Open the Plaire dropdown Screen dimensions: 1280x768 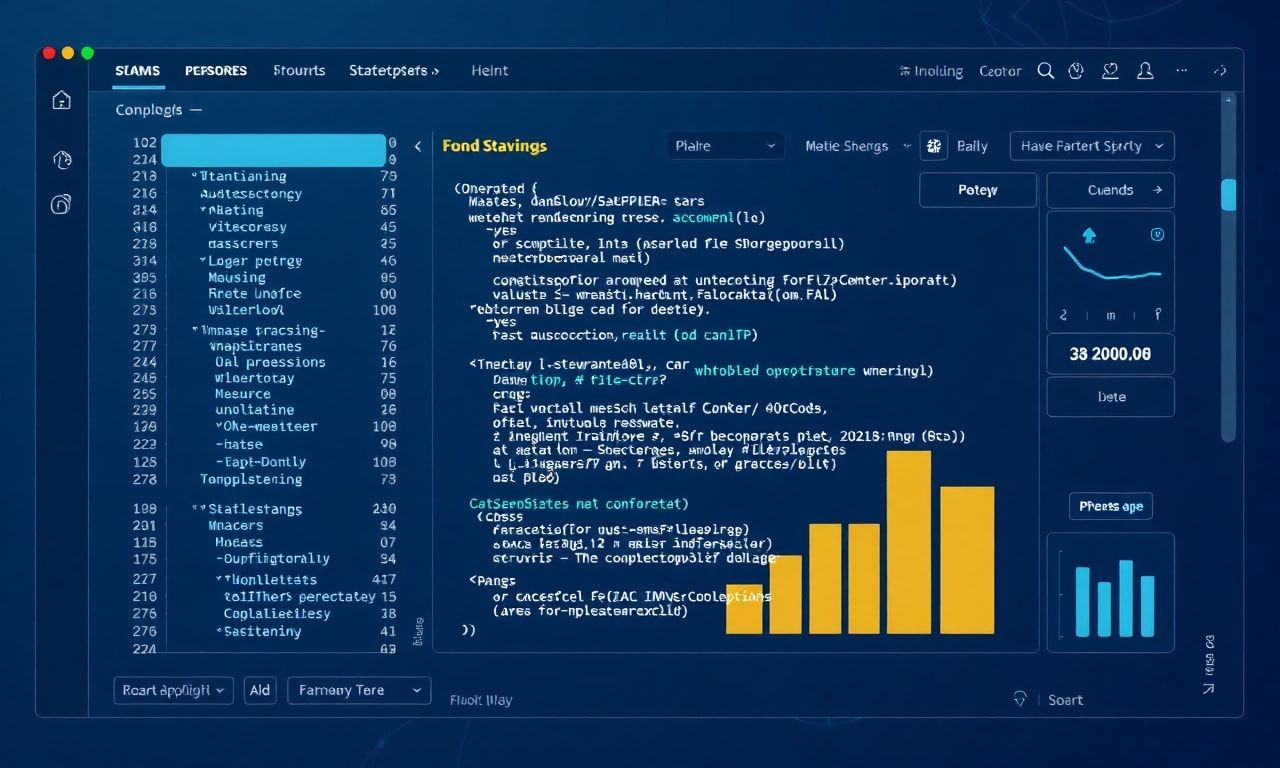725,146
